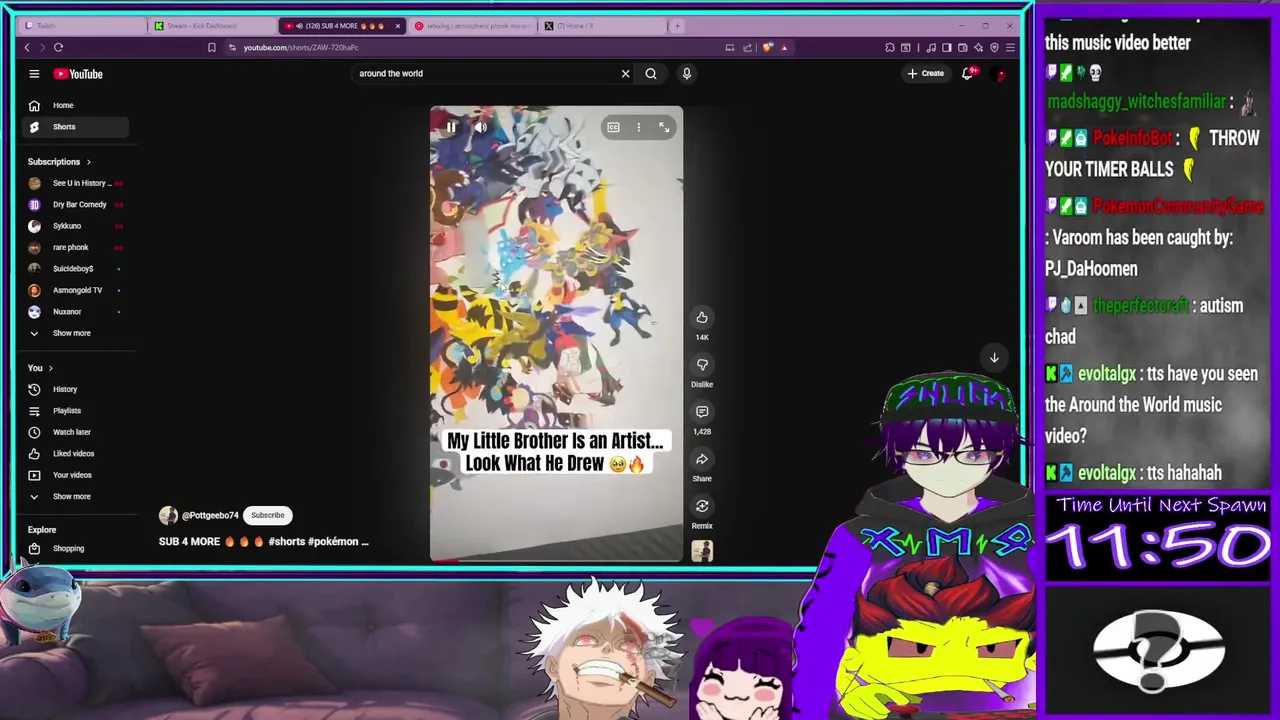
Task: Open Suicideboy$ channel
Action: (x=75, y=269)
